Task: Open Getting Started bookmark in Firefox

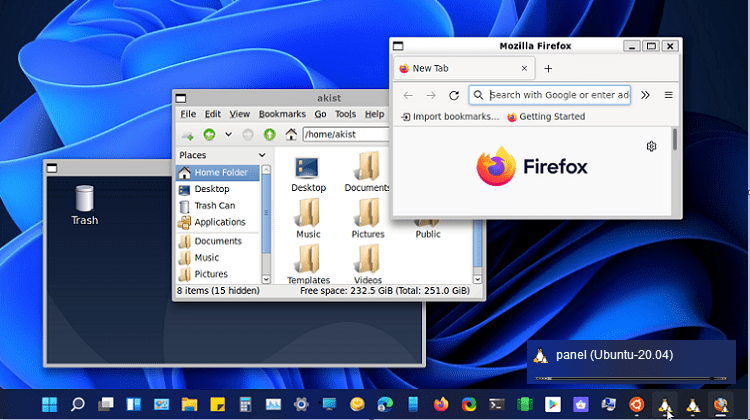Action: tap(546, 116)
